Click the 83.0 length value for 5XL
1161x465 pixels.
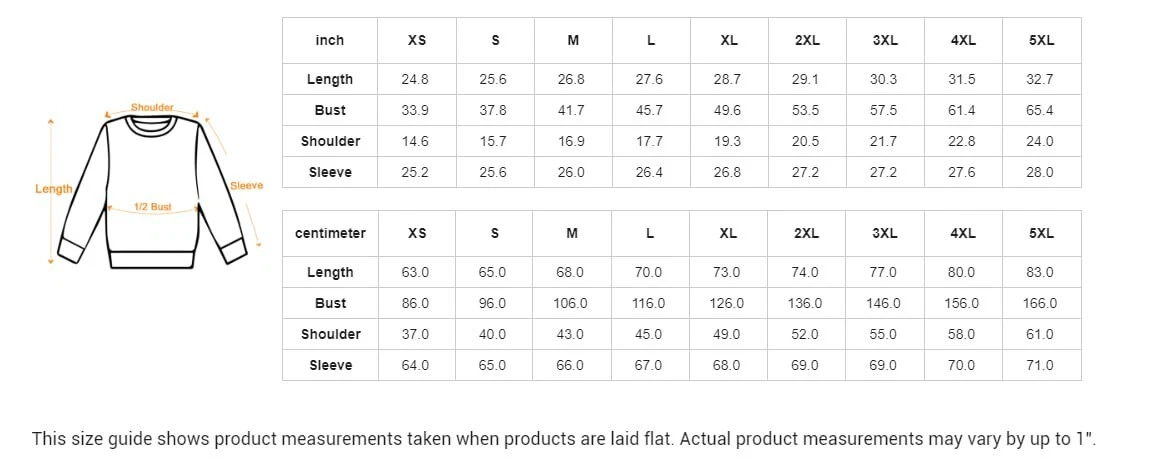pyautogui.click(x=1040, y=272)
